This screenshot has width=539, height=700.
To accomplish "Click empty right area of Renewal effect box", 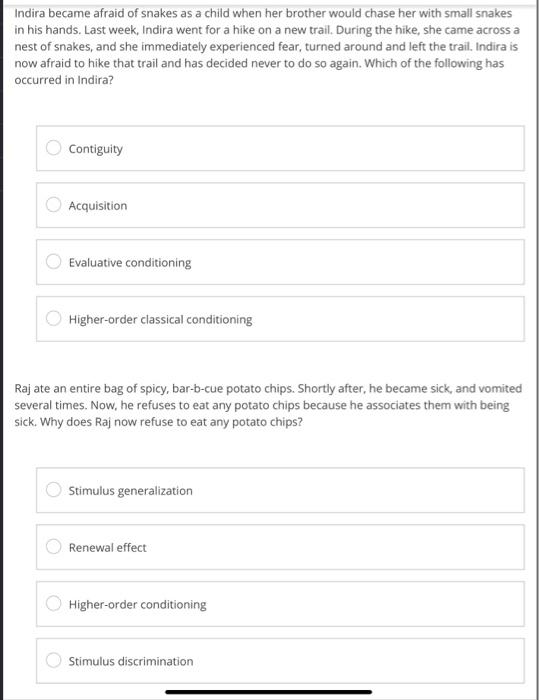I will (357, 547).
